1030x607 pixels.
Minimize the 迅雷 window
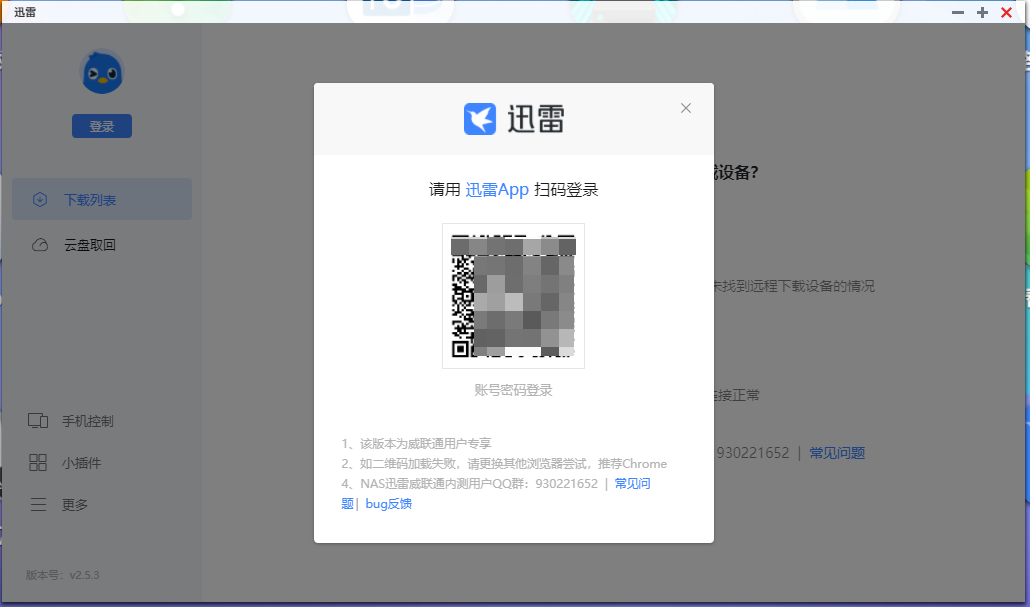[x=958, y=12]
